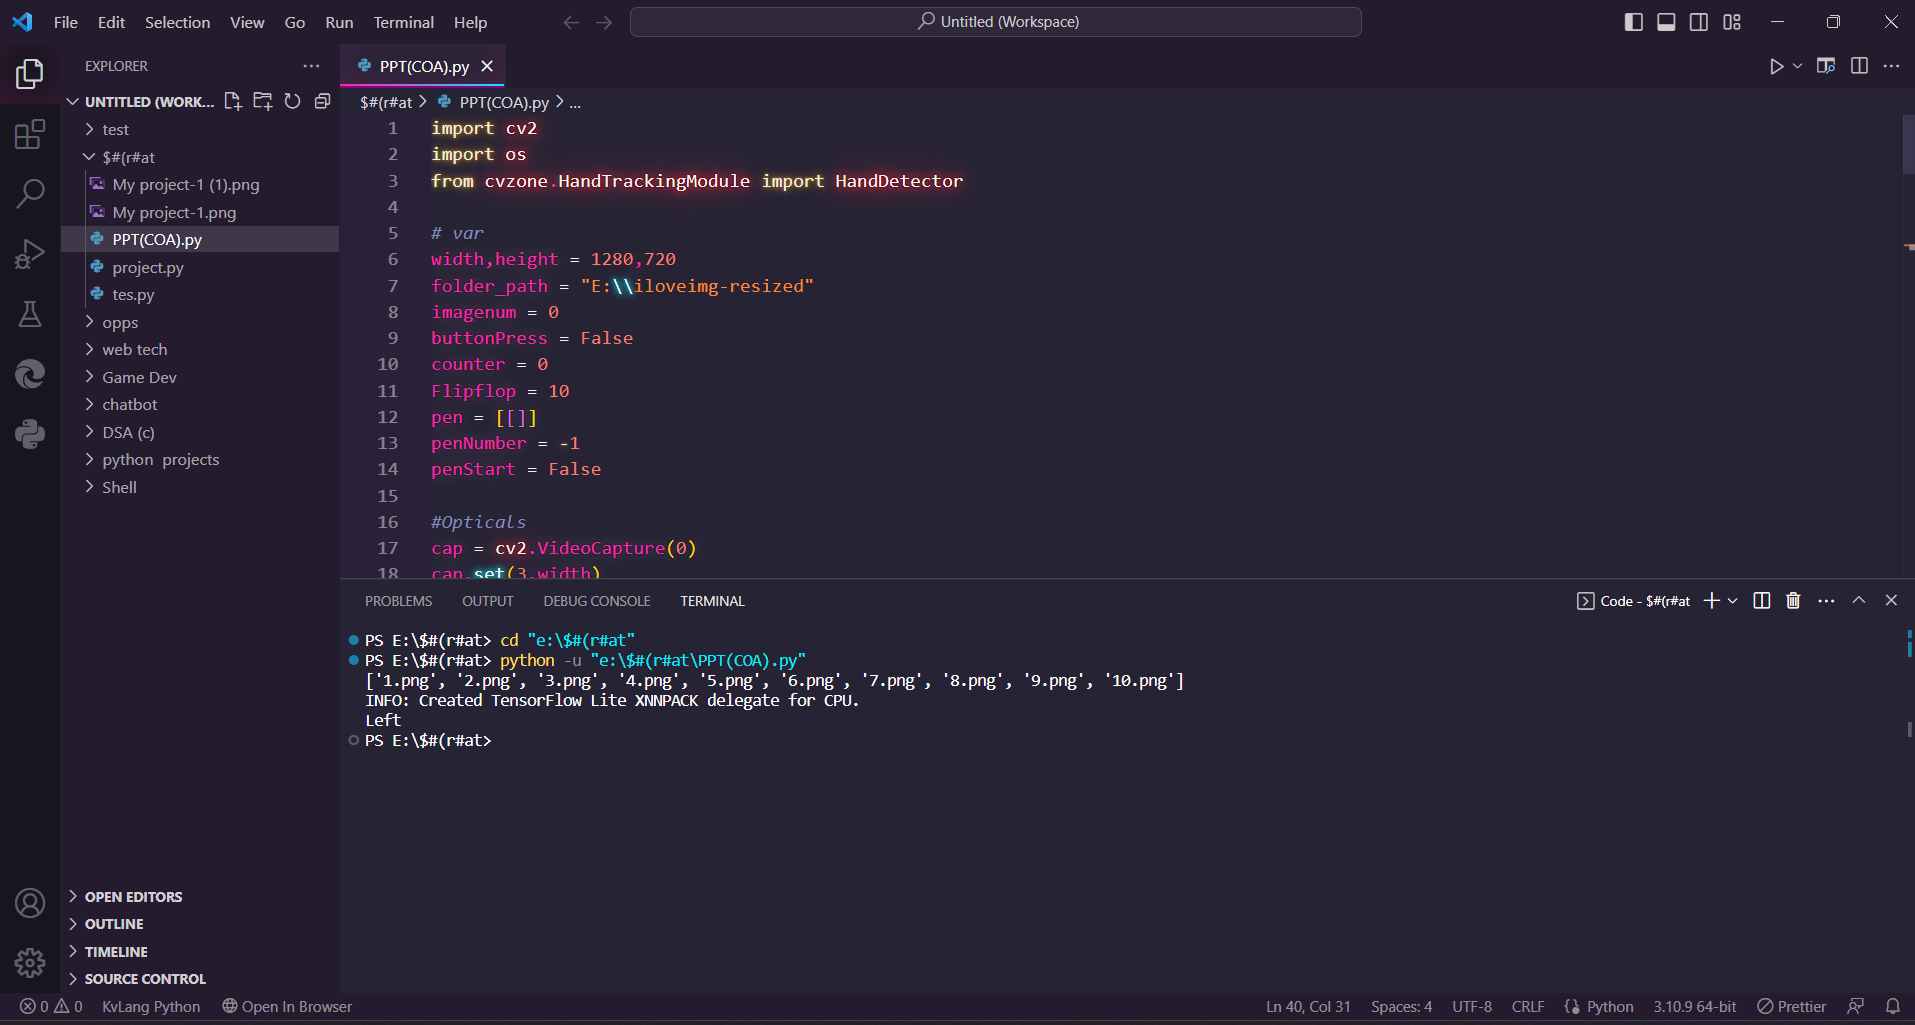Expand the chatbot folder
The image size is (1915, 1025).
coord(200,404)
